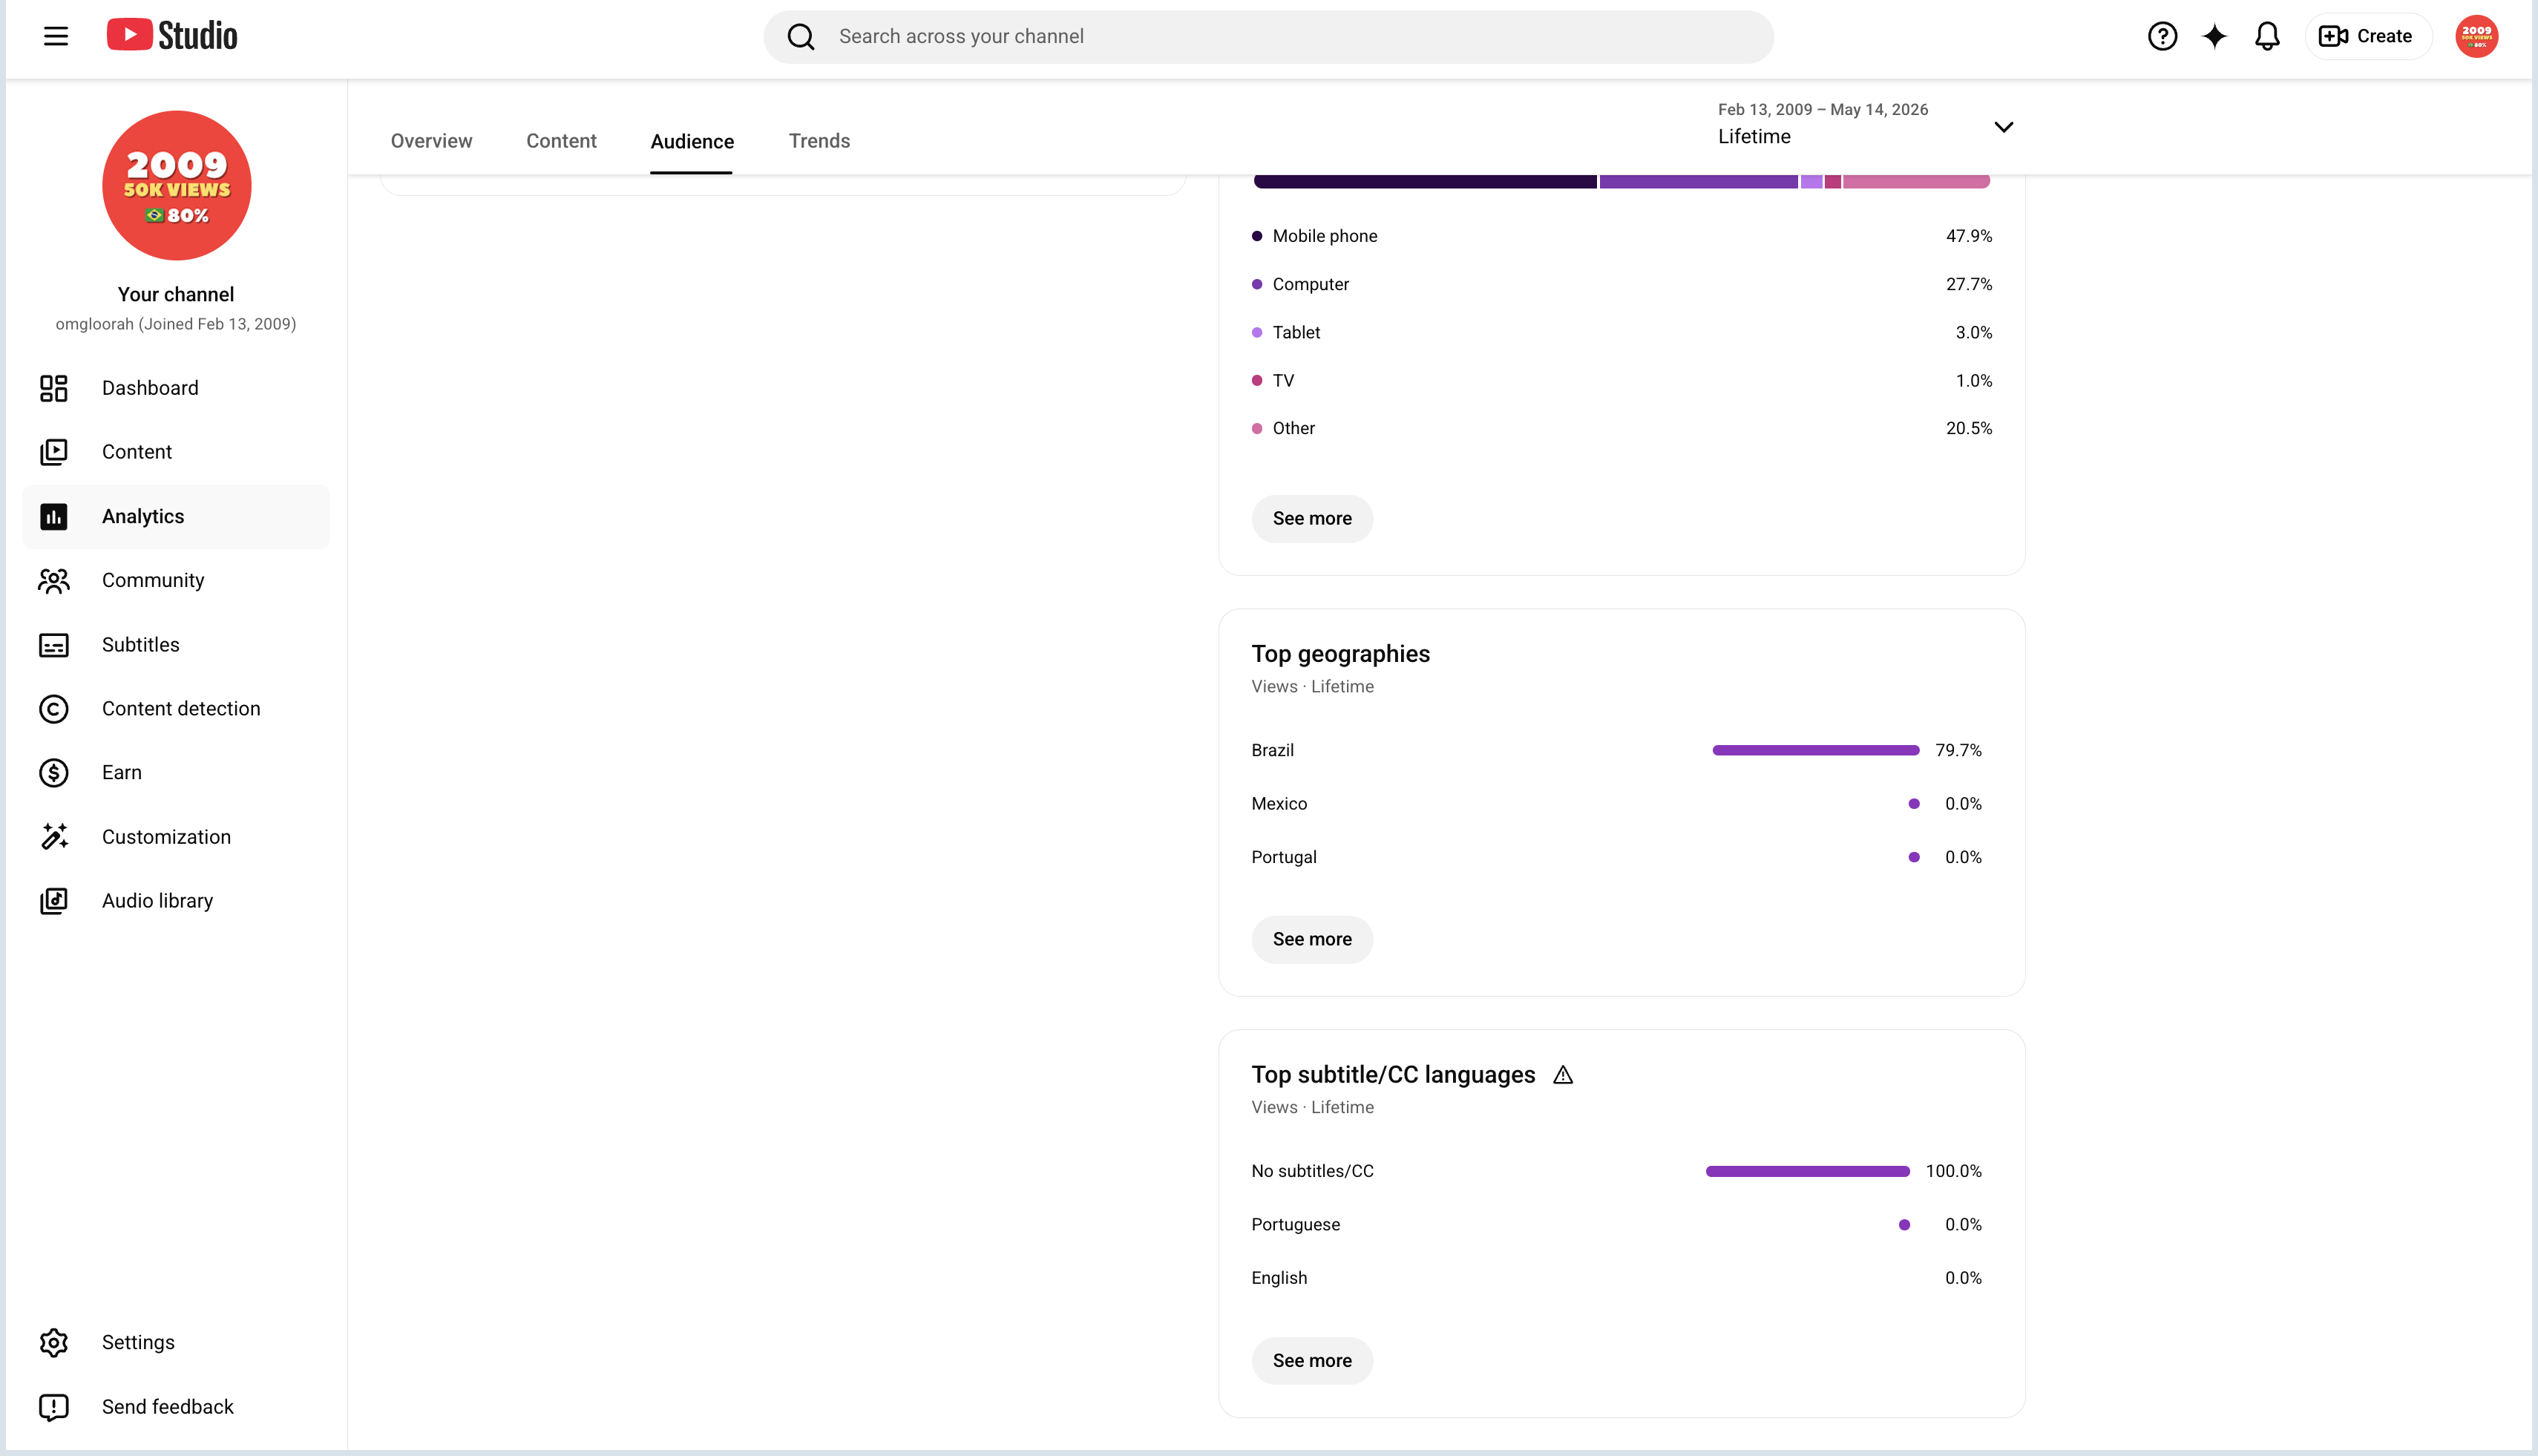Open the hamburger navigation menu
This screenshot has width=2538, height=1456.
56,36
